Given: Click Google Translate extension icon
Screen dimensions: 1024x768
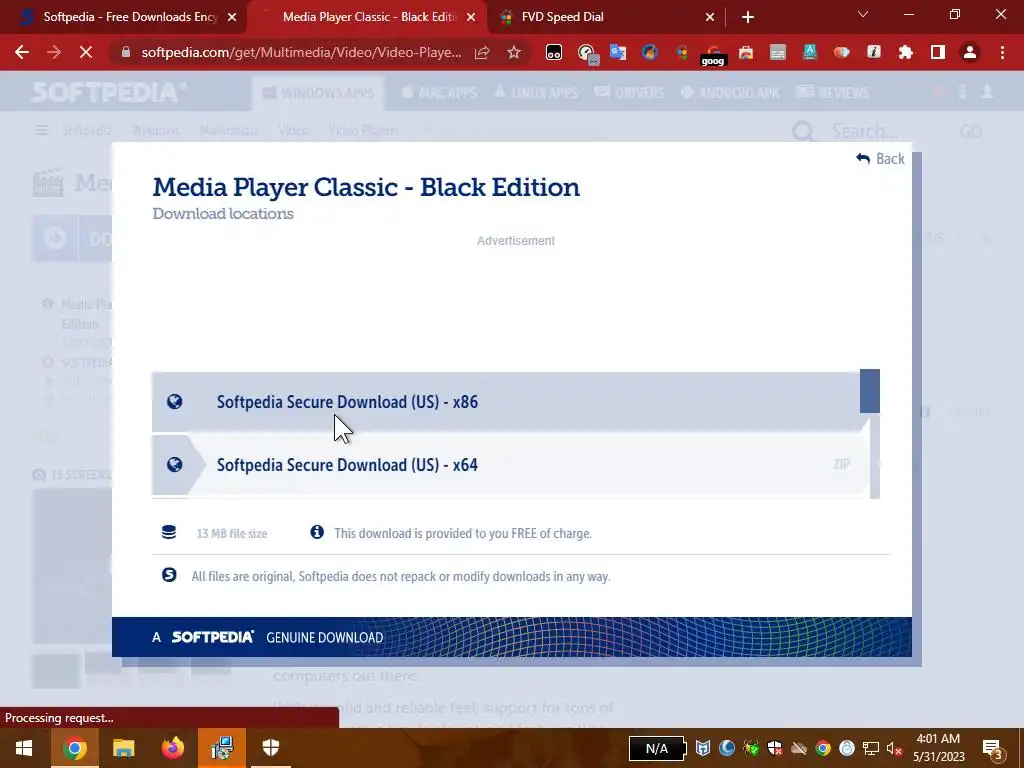Looking at the screenshot, I should 618,52.
